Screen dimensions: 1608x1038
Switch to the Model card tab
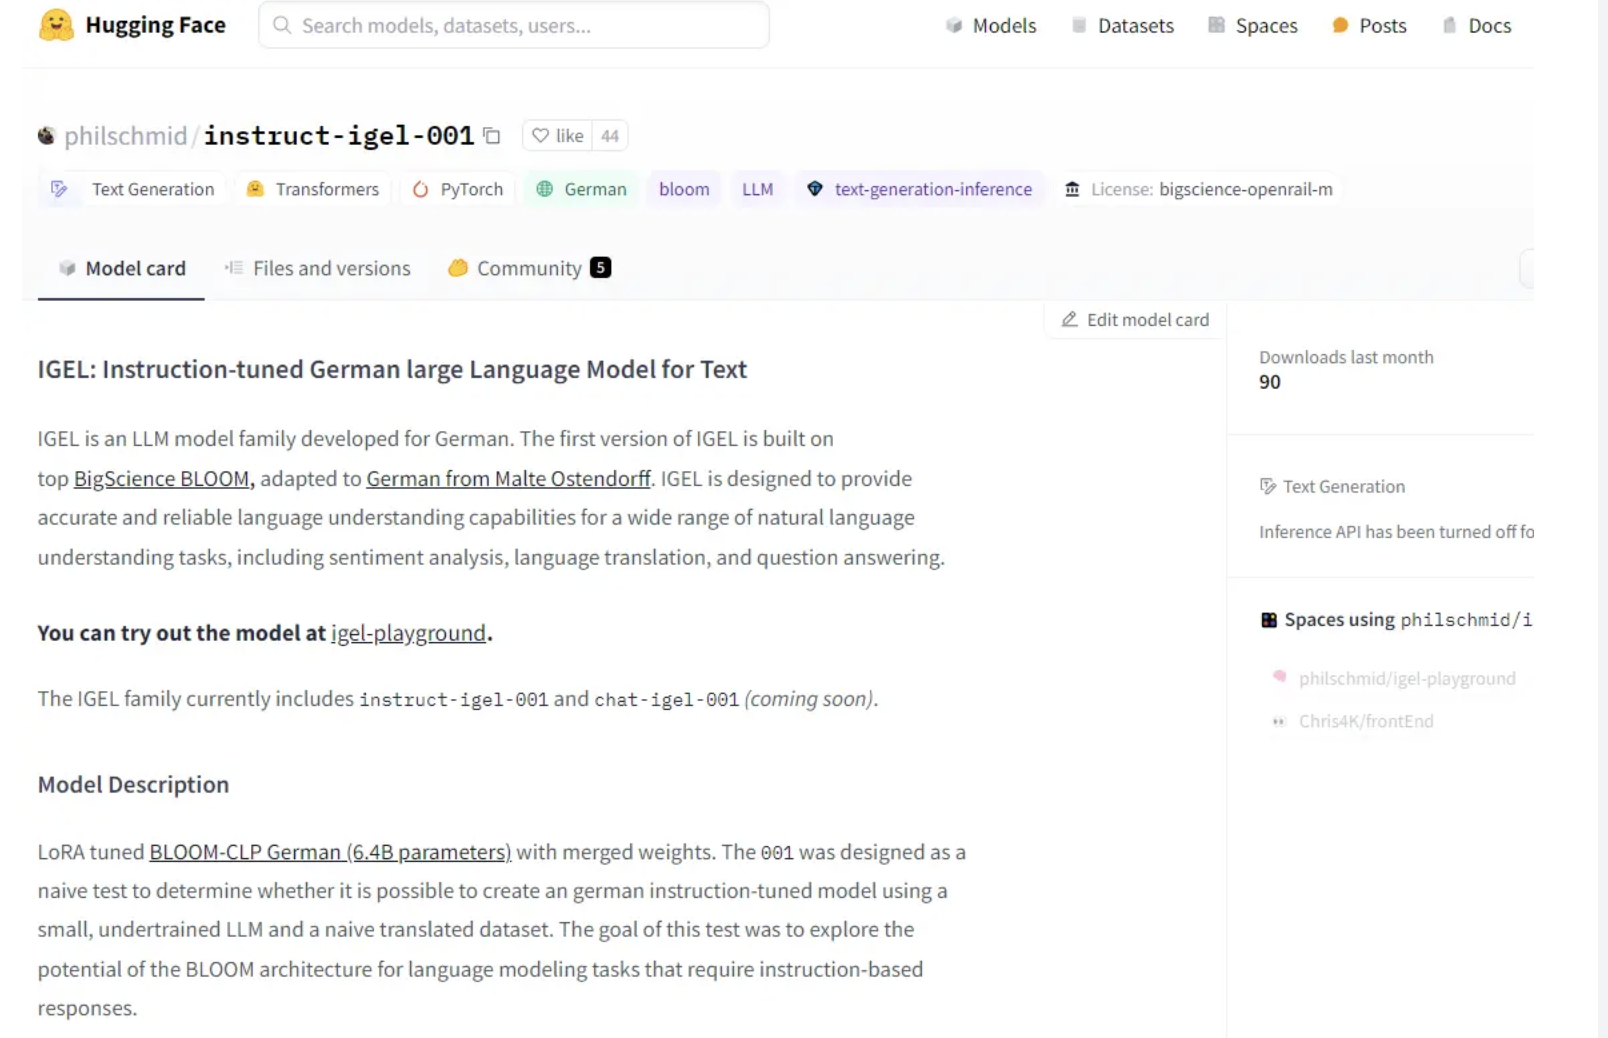122,268
